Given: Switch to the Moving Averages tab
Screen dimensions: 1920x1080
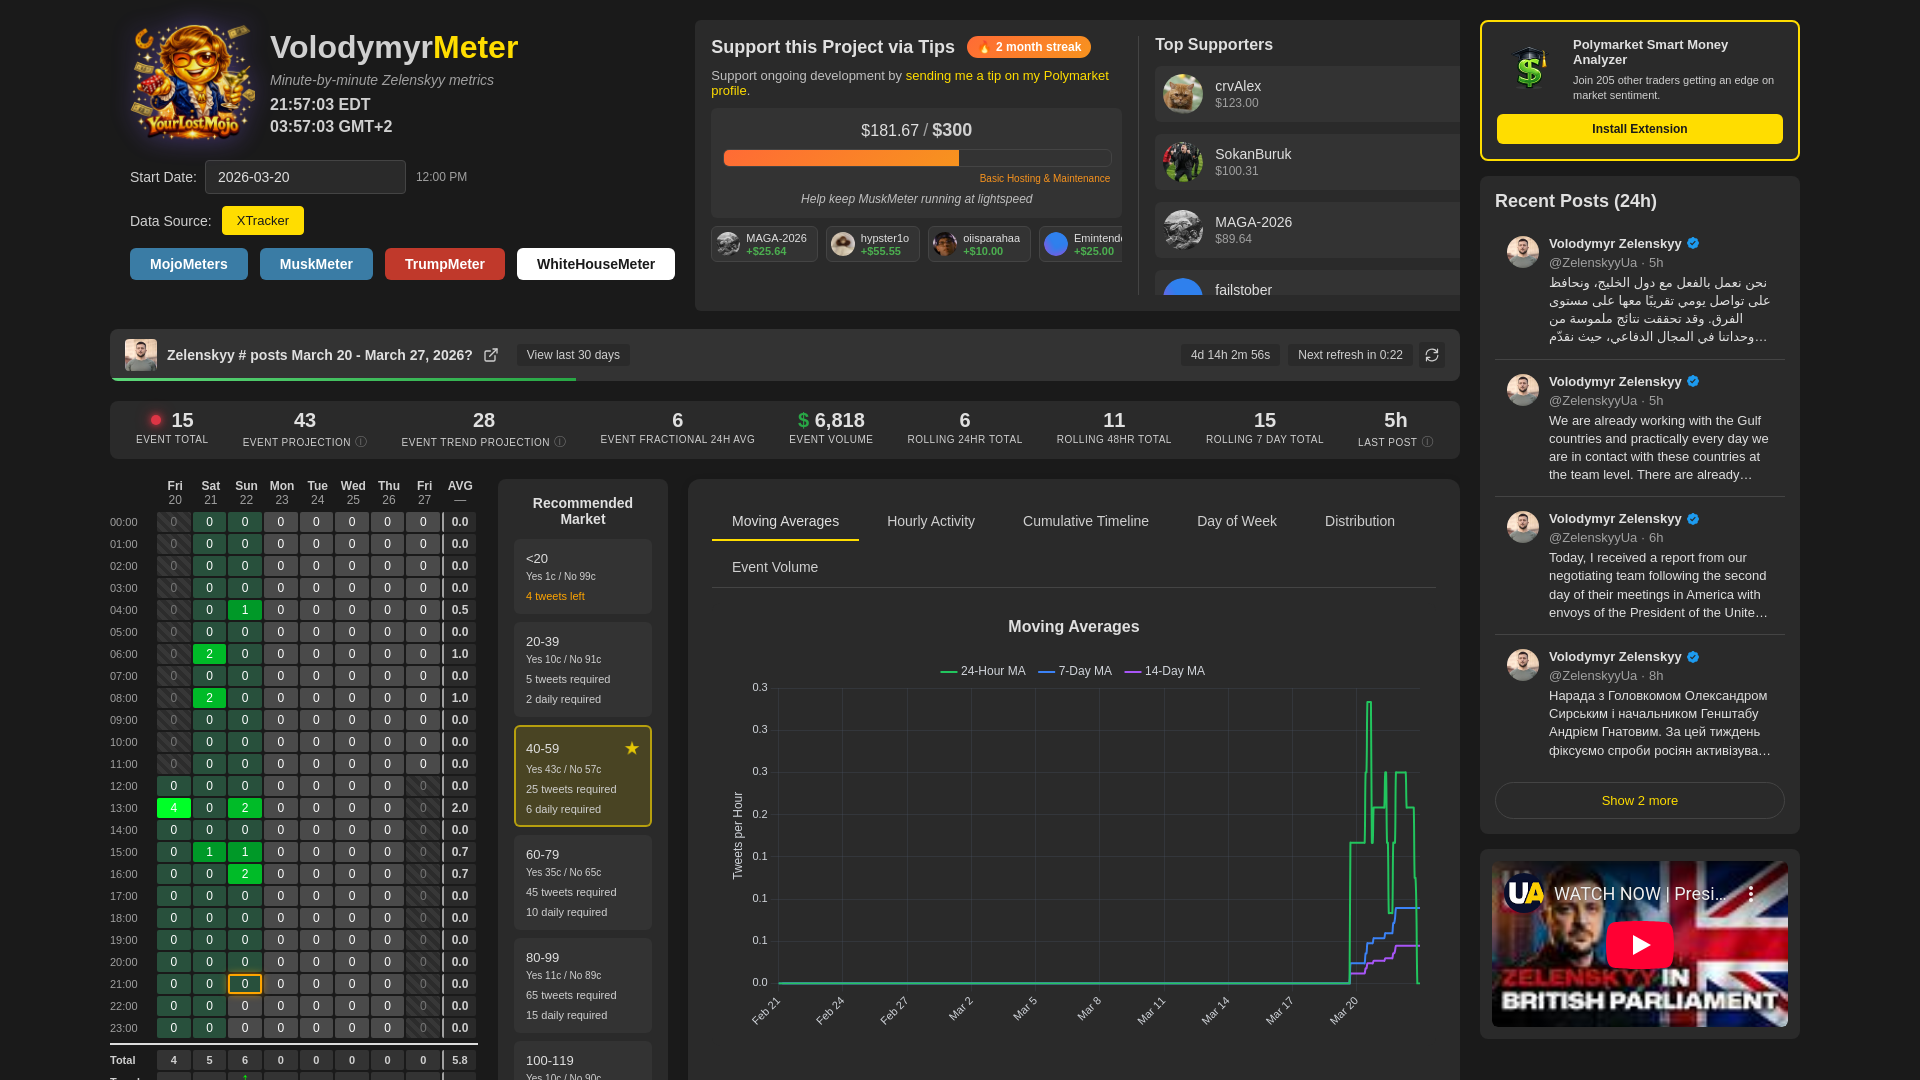Looking at the screenshot, I should coord(785,521).
